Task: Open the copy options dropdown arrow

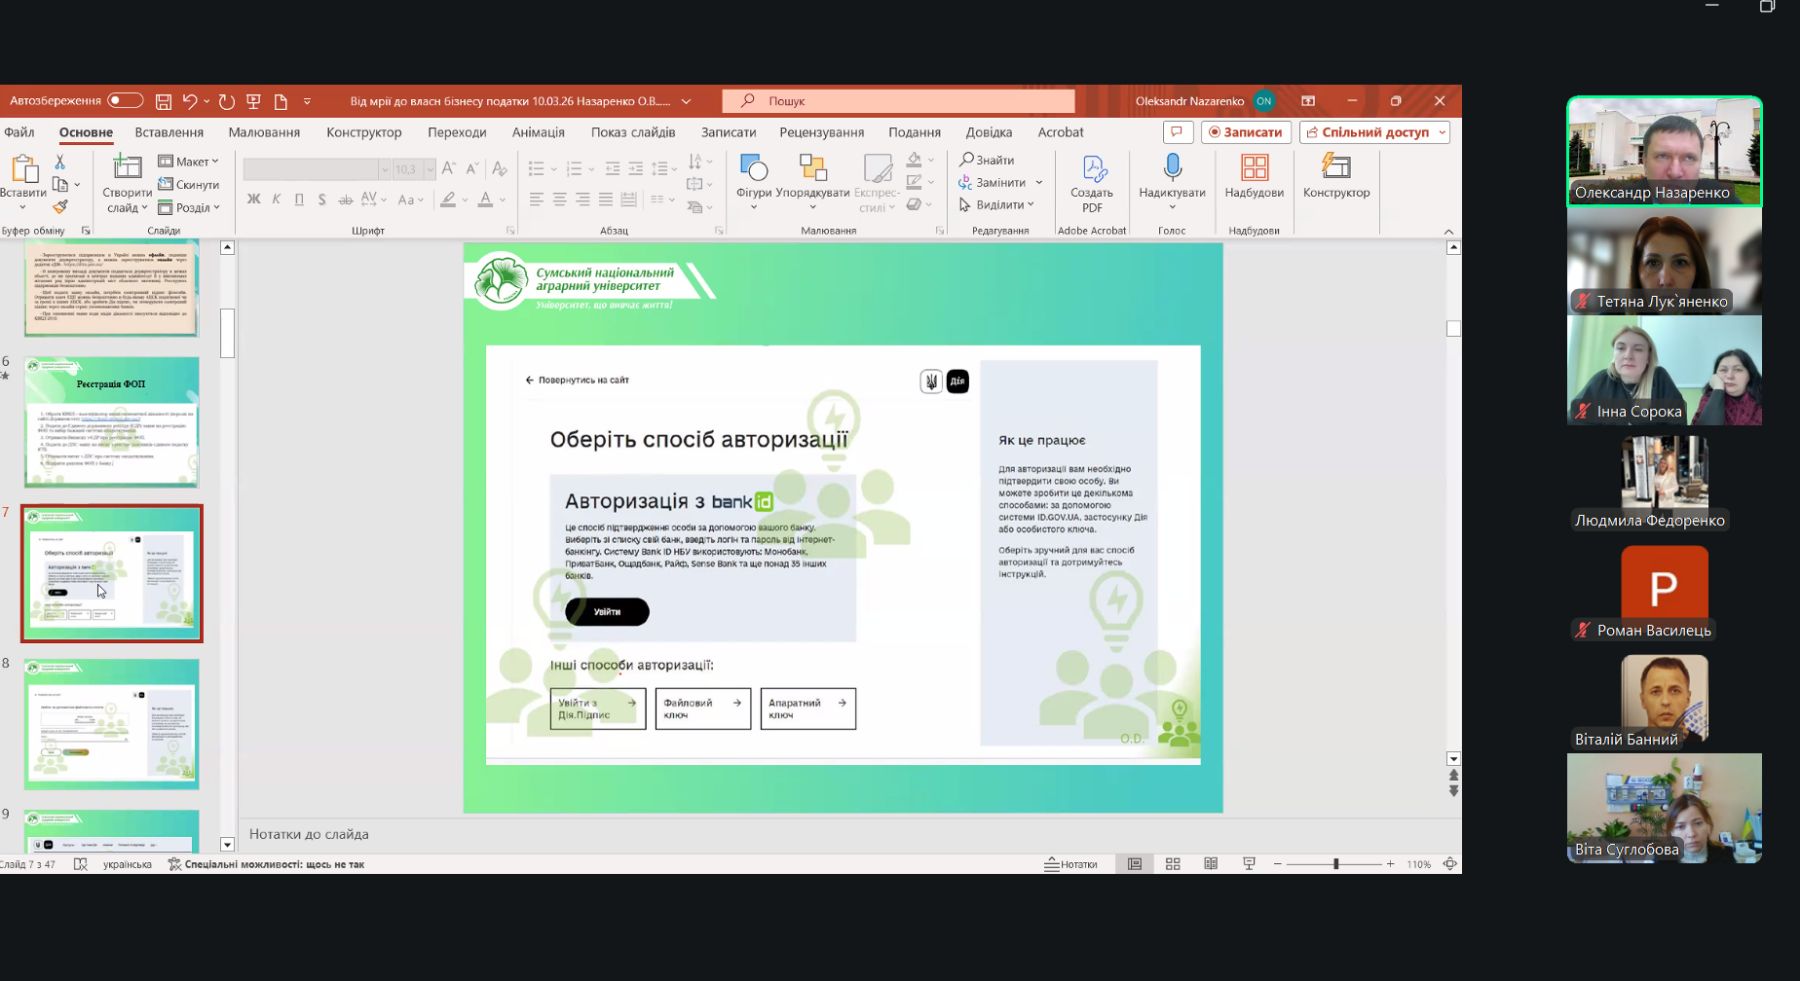Action: click(77, 184)
